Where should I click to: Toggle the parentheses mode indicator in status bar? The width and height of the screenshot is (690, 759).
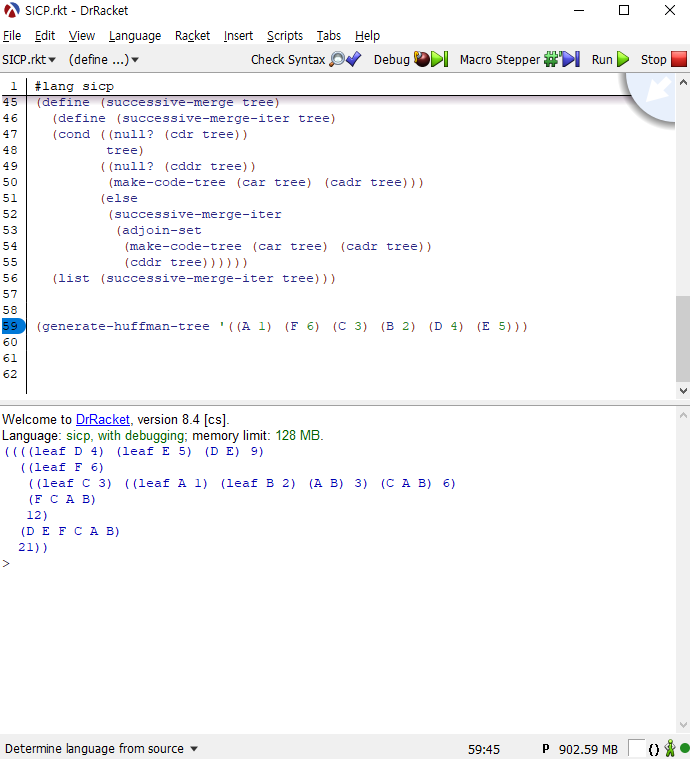tap(653, 749)
